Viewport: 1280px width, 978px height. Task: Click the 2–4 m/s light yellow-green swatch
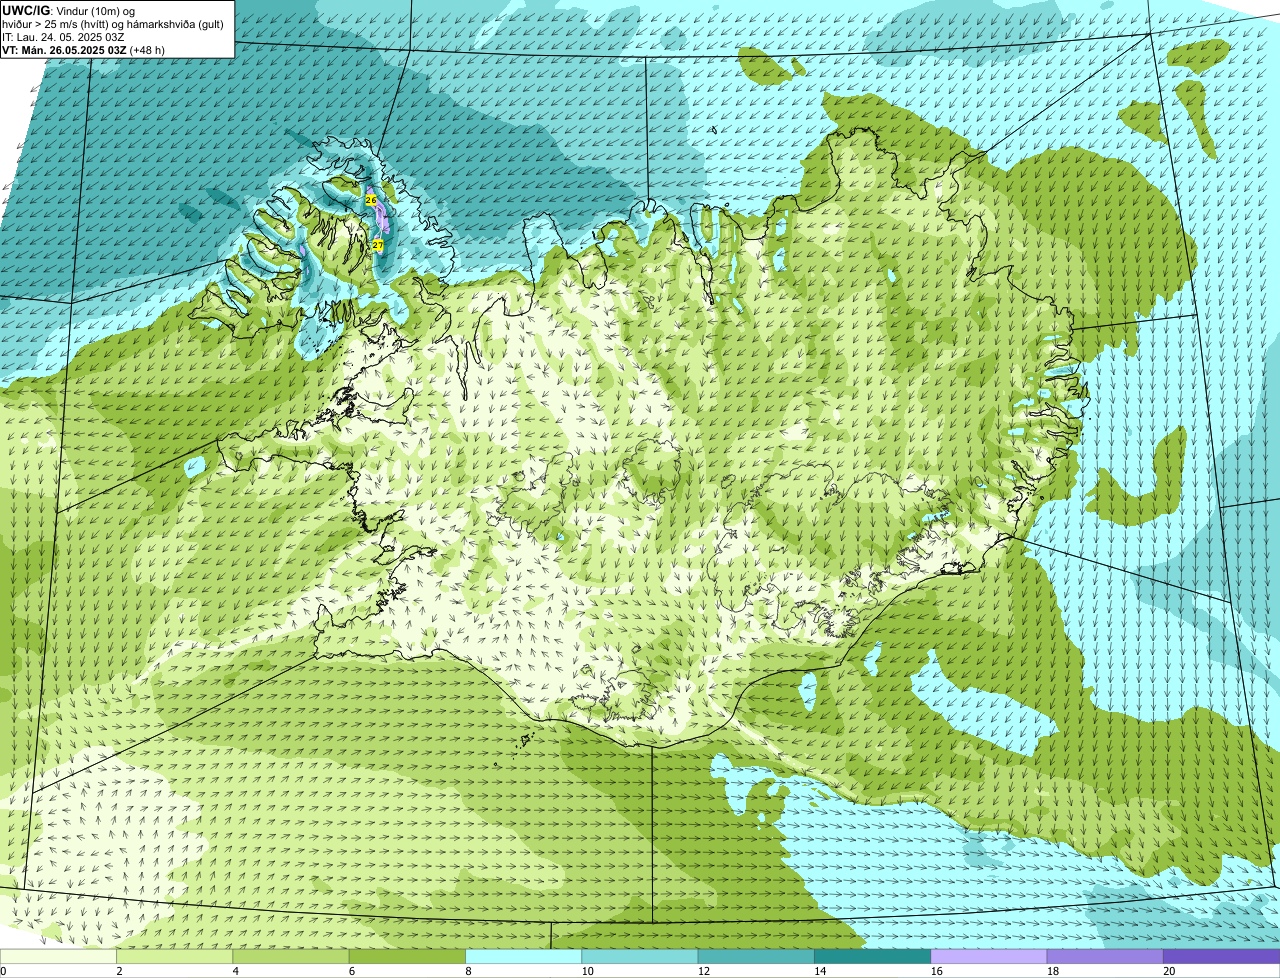175,956
